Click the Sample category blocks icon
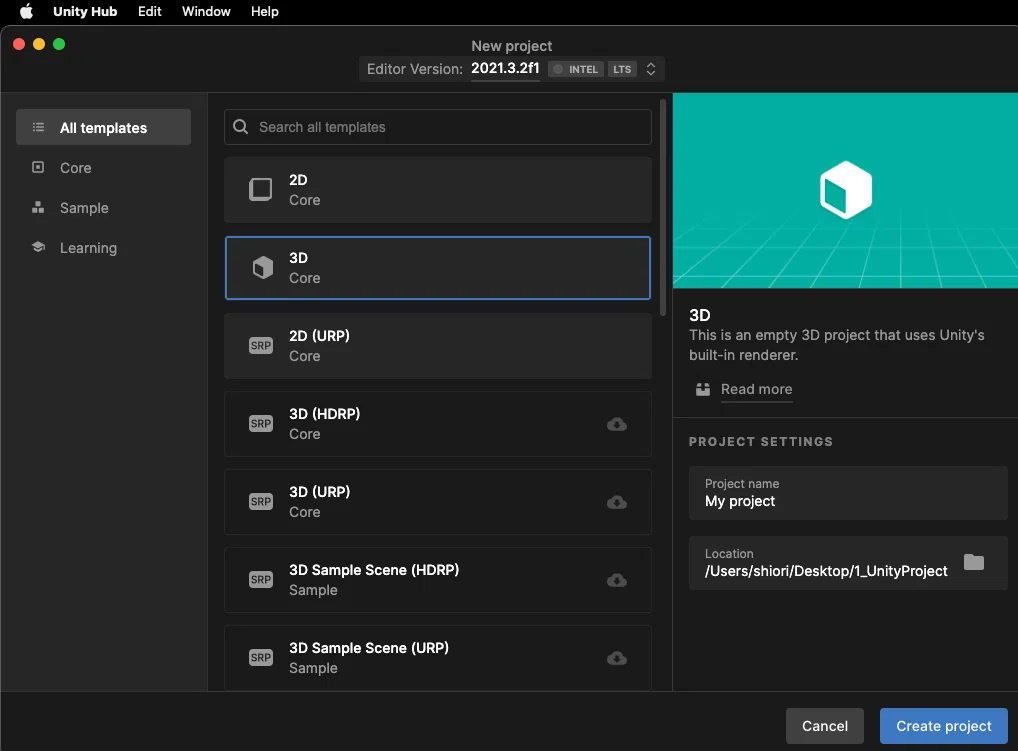1018x751 pixels. pyautogui.click(x=38, y=208)
